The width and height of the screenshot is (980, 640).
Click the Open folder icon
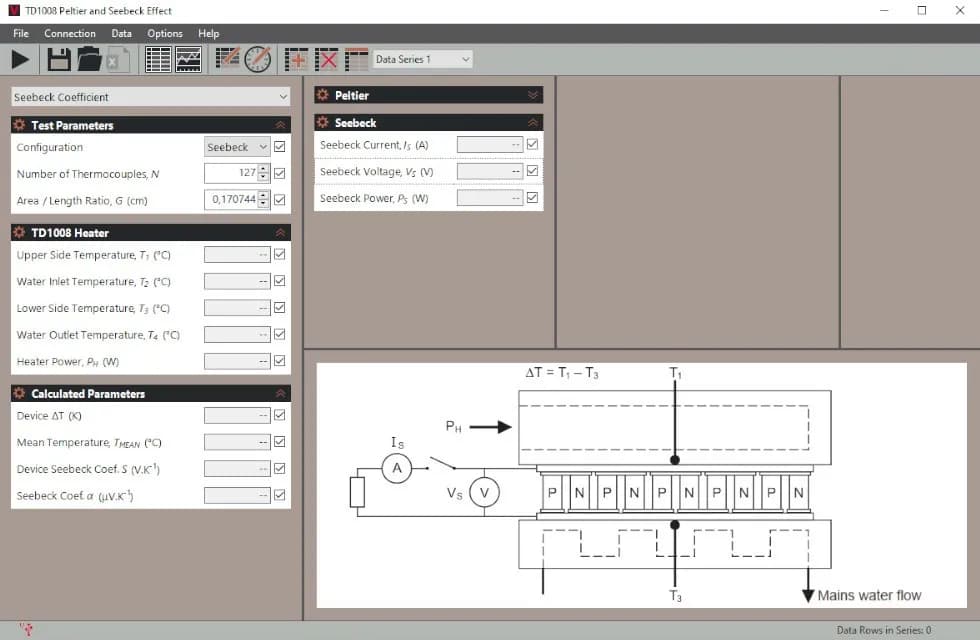90,60
